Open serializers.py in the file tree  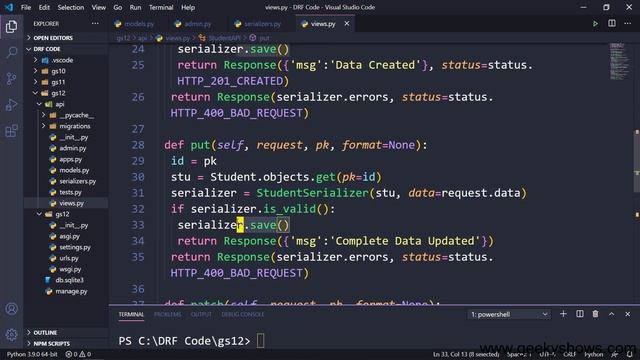point(78,181)
